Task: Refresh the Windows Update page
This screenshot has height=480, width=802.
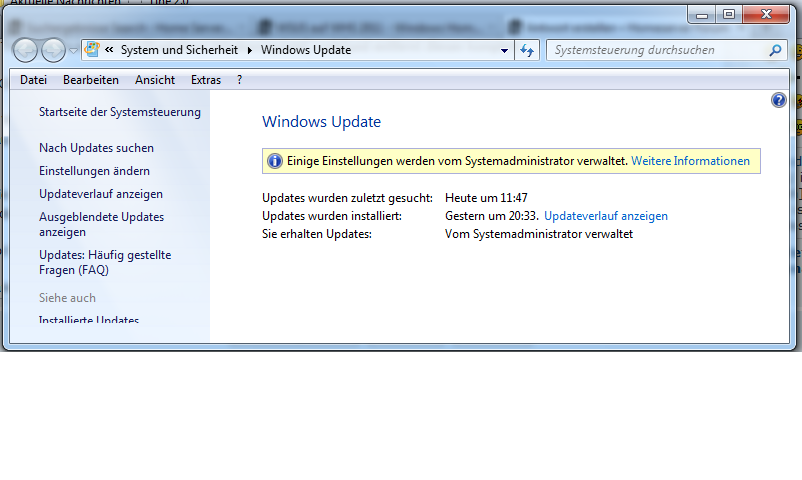Action: [x=527, y=50]
